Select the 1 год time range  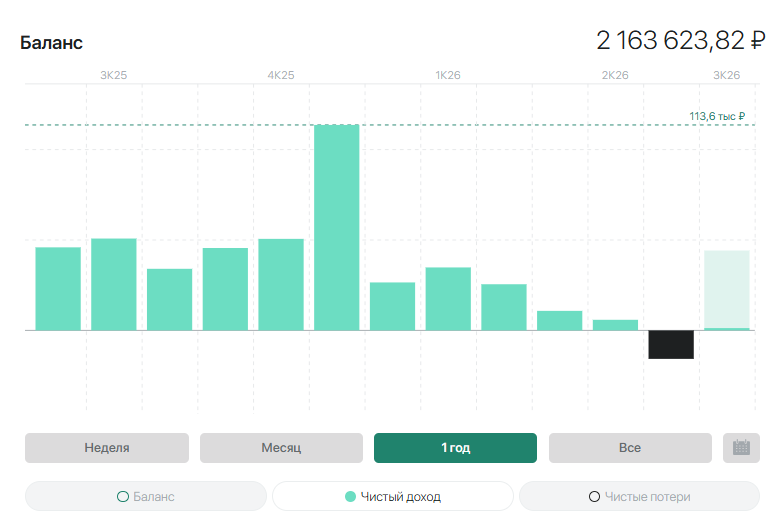455,448
